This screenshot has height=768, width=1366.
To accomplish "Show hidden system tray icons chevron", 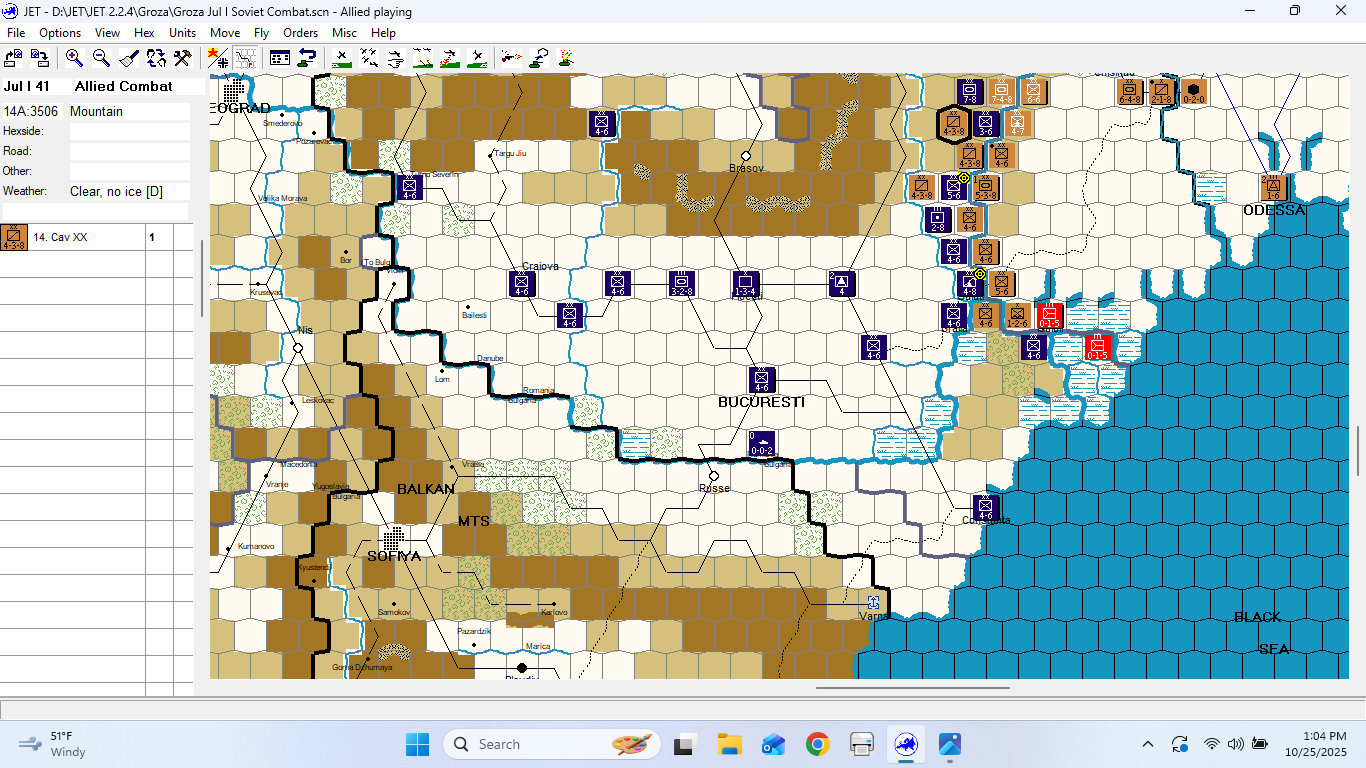I will (1148, 744).
